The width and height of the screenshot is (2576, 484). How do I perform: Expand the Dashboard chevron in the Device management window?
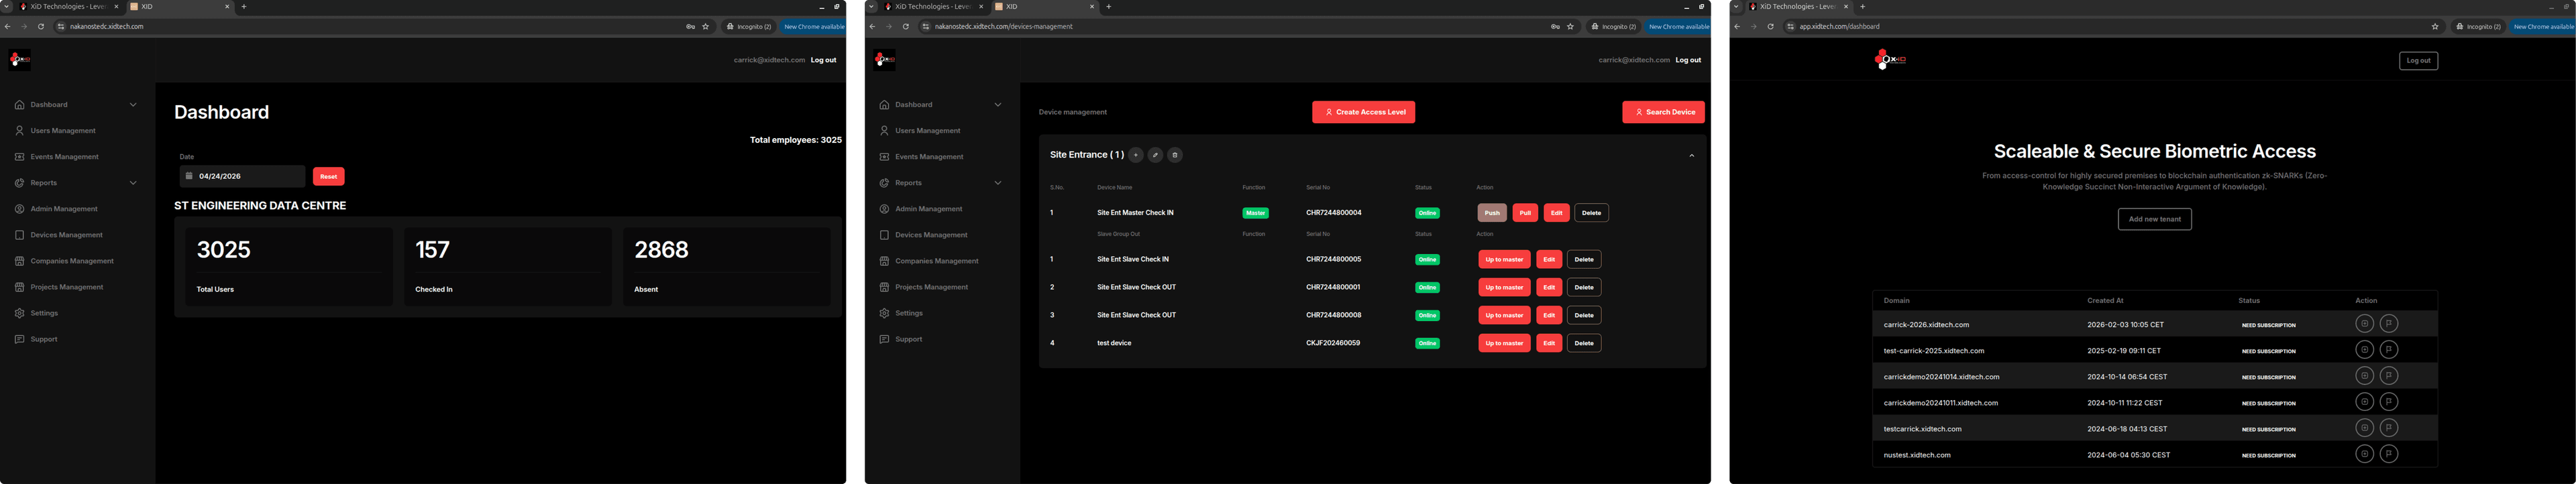pos(997,105)
